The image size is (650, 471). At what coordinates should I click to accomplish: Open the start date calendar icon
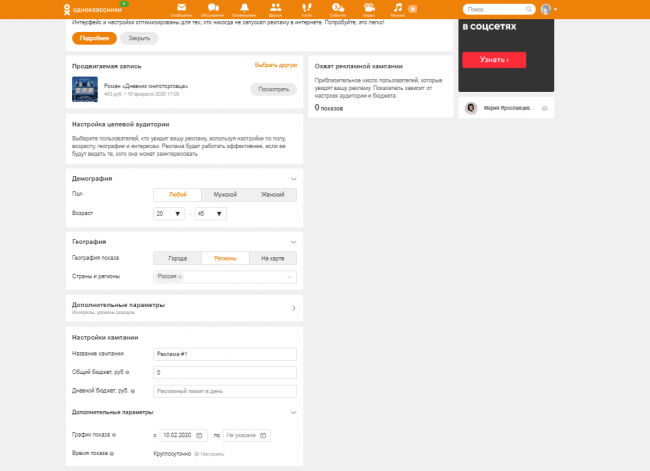point(199,435)
